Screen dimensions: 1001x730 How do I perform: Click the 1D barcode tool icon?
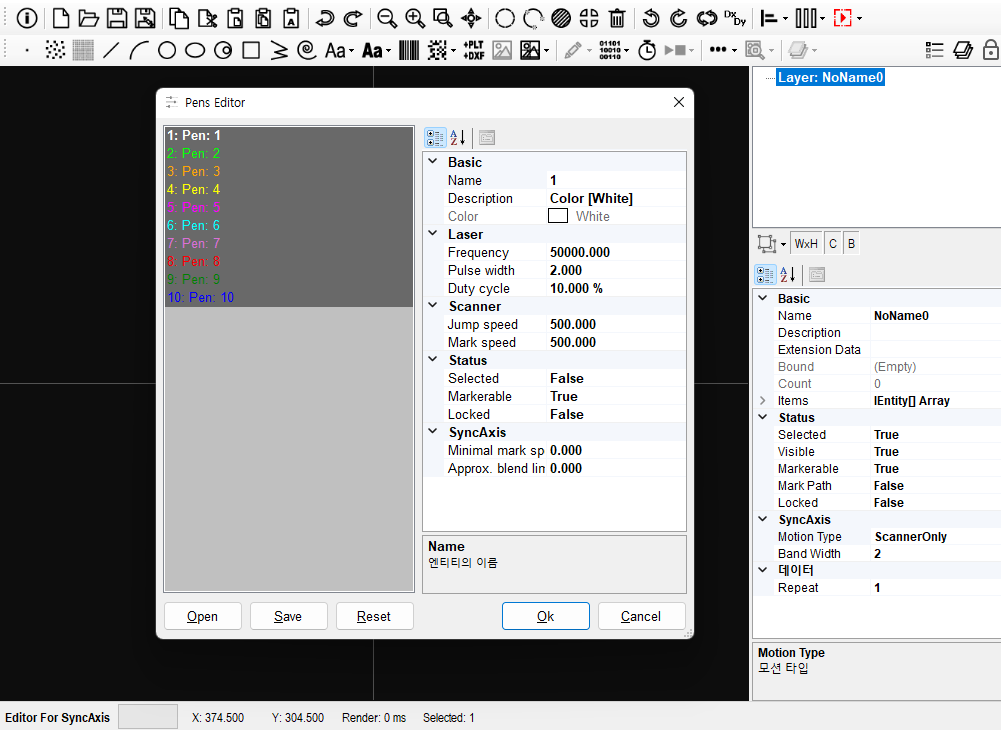tap(409, 50)
